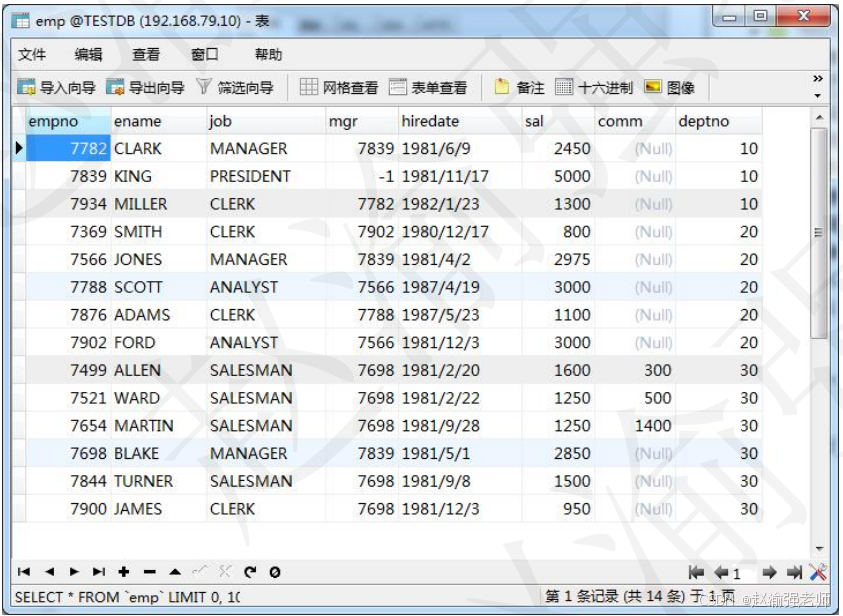This screenshot has width=843, height=616.
Task: Click the grayed apply changes checkmark icon
Action: [x=200, y=571]
